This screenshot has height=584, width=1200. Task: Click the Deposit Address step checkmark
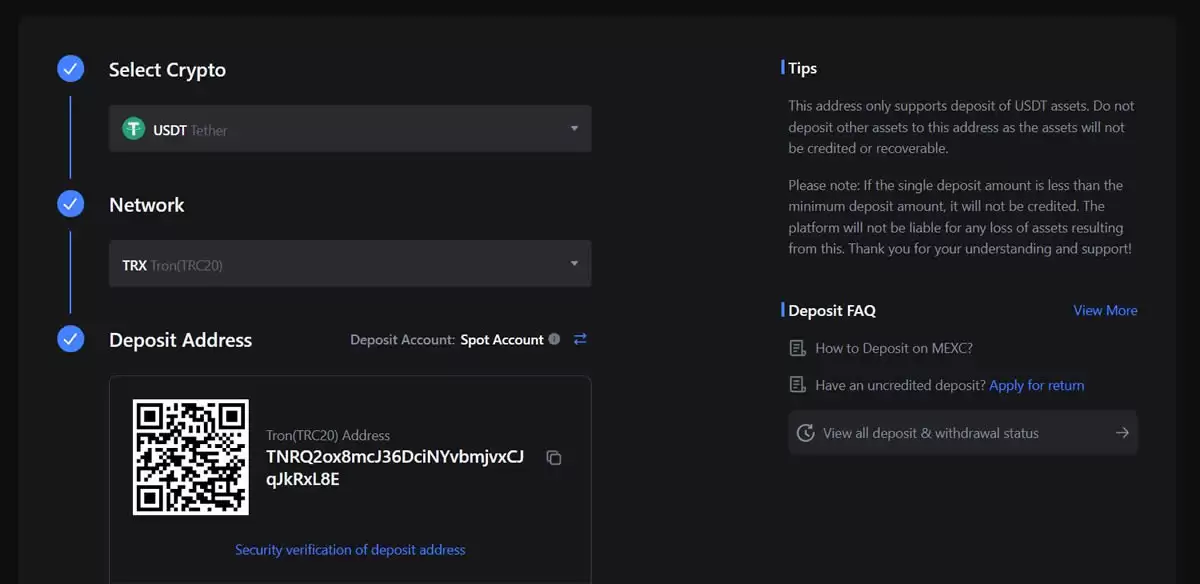pos(70,339)
